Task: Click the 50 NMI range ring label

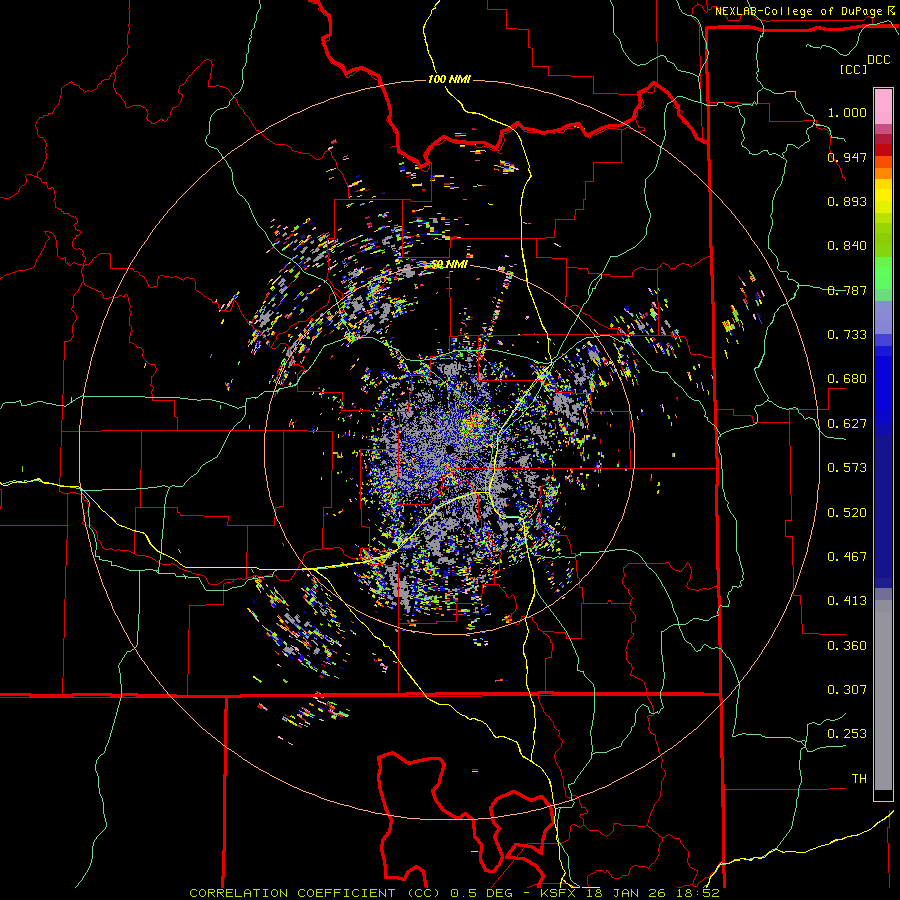Action: pos(449,264)
